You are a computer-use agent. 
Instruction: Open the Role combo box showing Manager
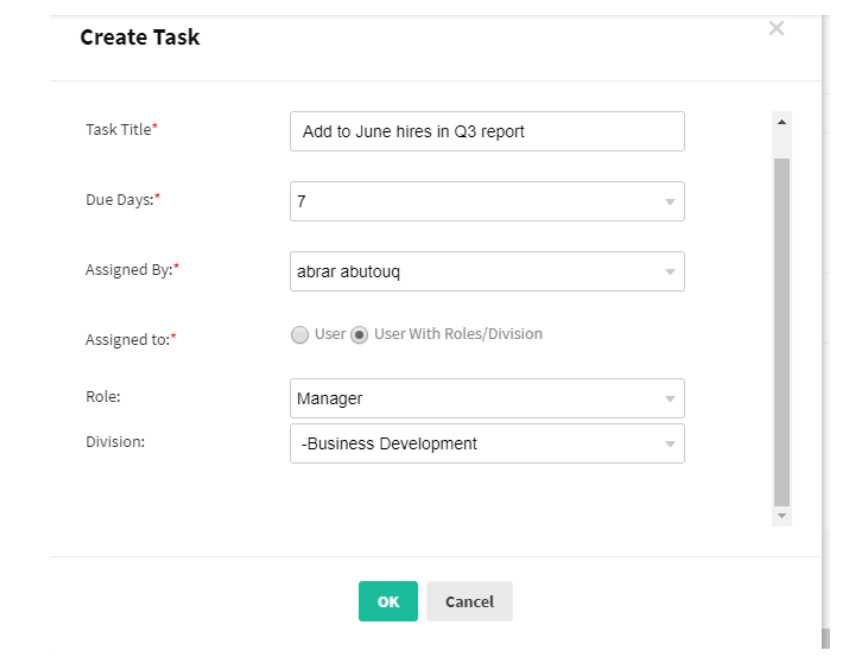point(487,398)
